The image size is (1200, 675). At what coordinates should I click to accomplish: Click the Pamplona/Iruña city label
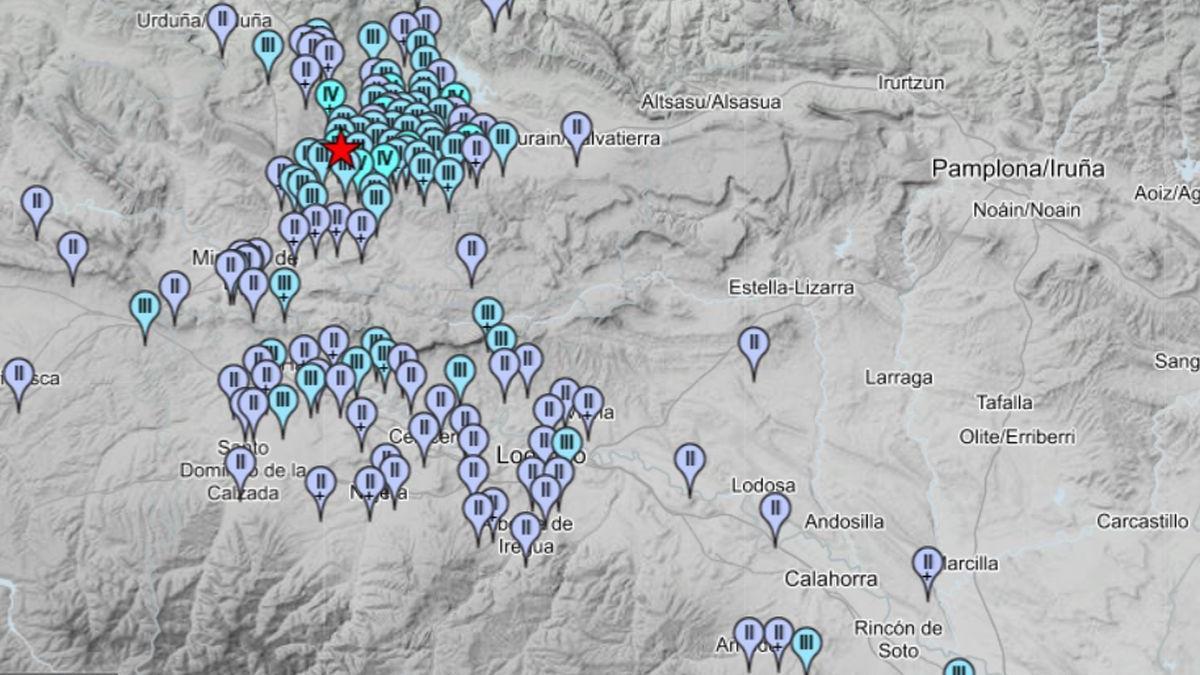[1019, 168]
